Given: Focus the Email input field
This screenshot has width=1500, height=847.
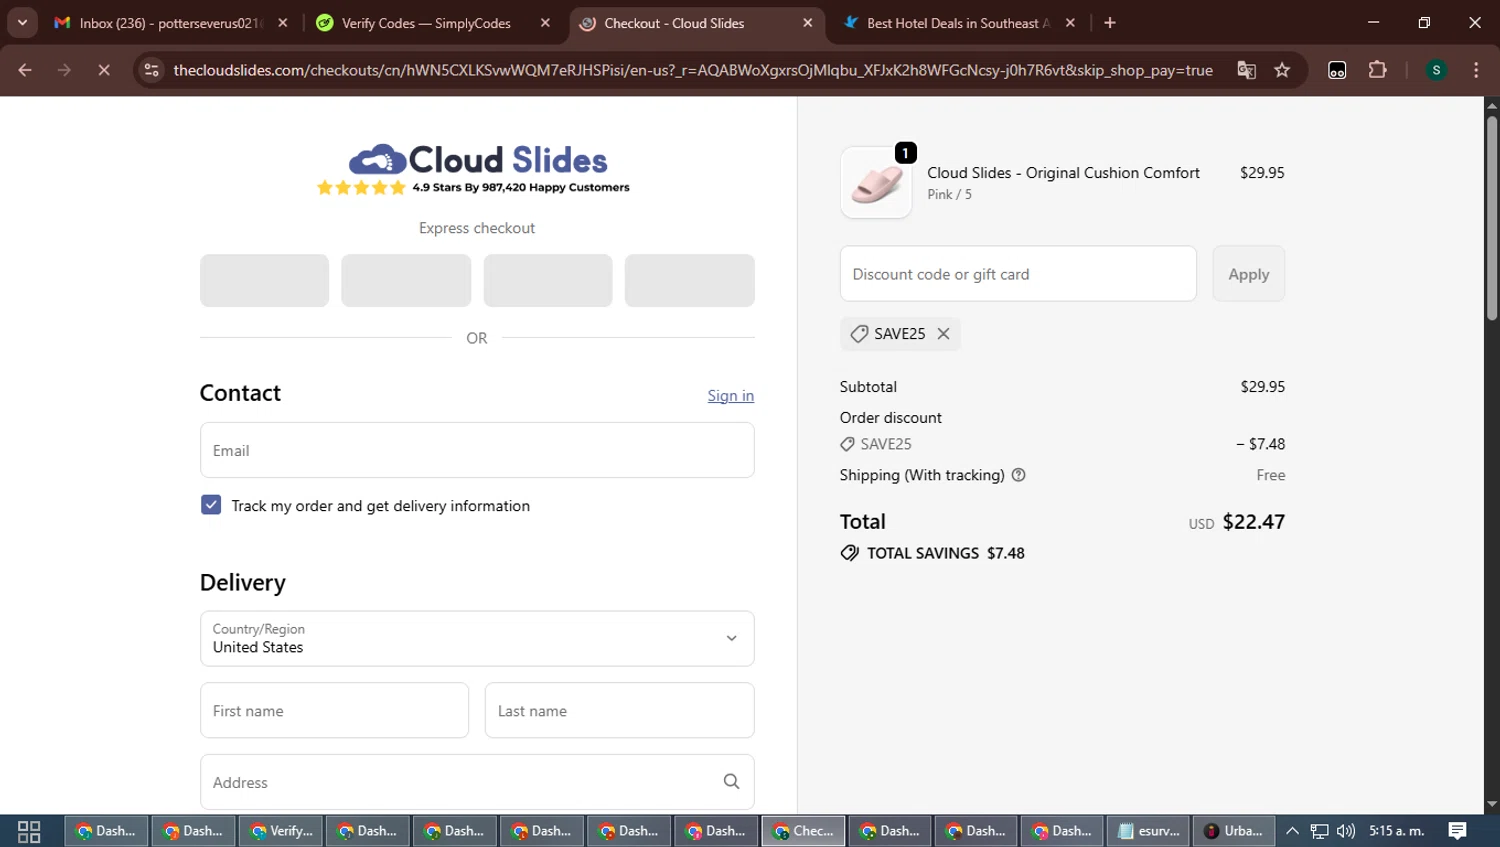Looking at the screenshot, I should (x=477, y=450).
